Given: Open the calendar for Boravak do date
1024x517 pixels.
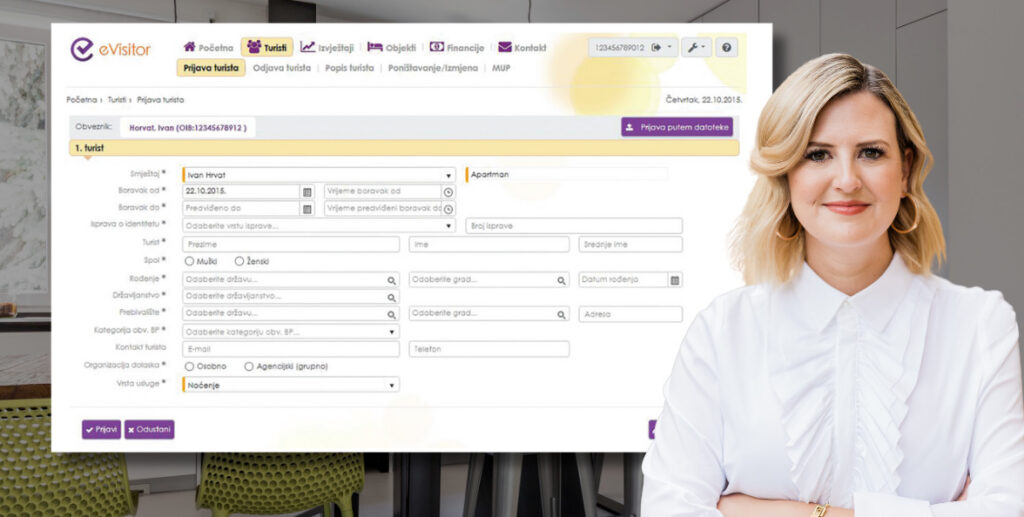Looking at the screenshot, I should (308, 209).
